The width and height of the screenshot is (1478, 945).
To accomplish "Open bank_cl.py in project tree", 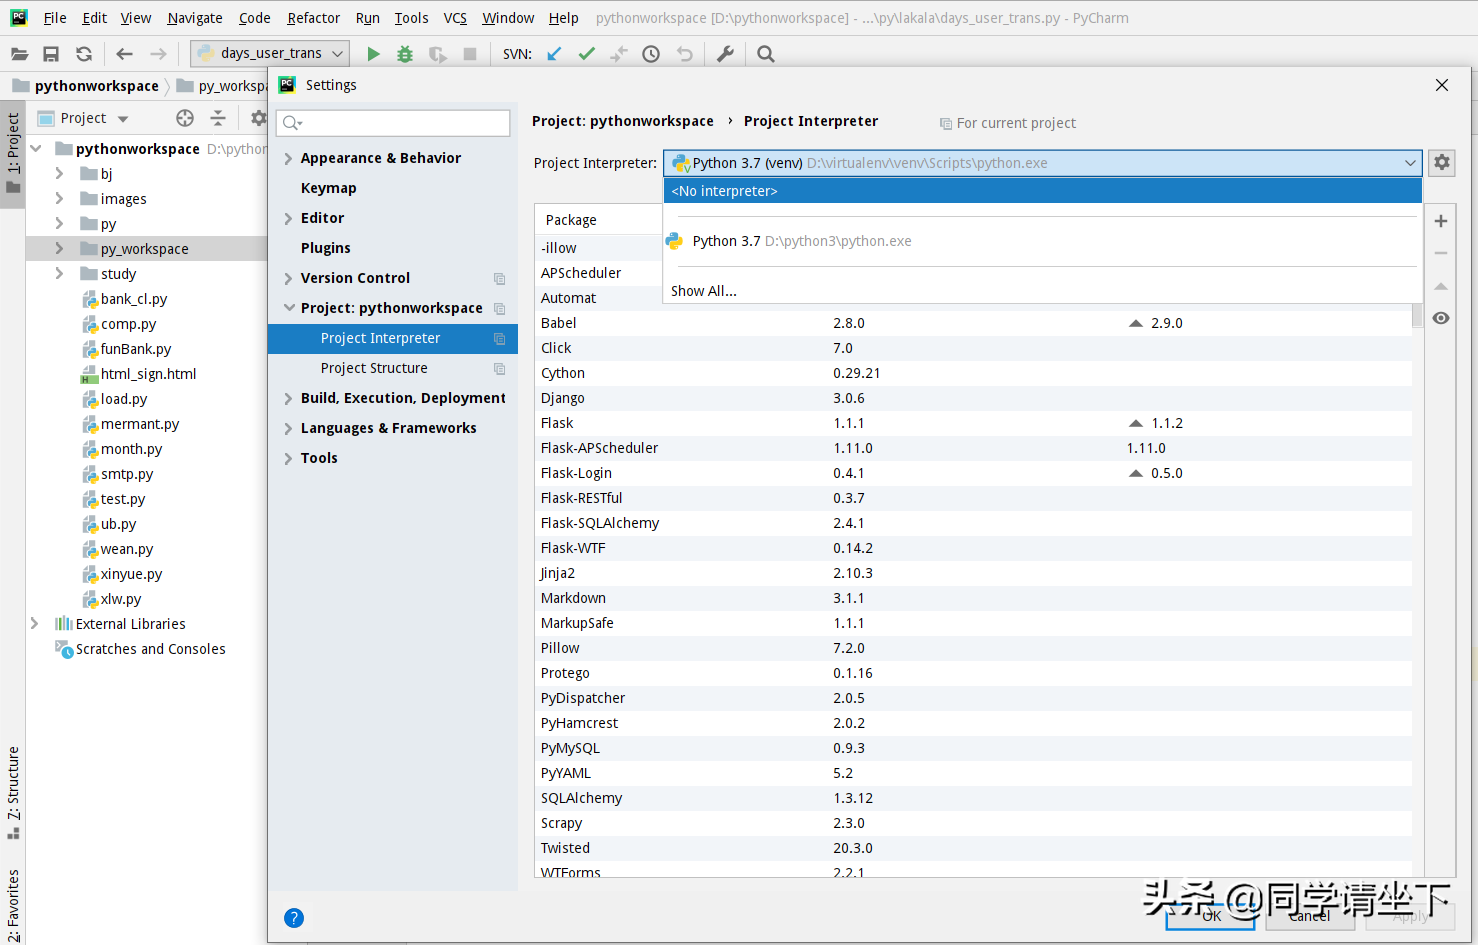I will [x=134, y=299].
